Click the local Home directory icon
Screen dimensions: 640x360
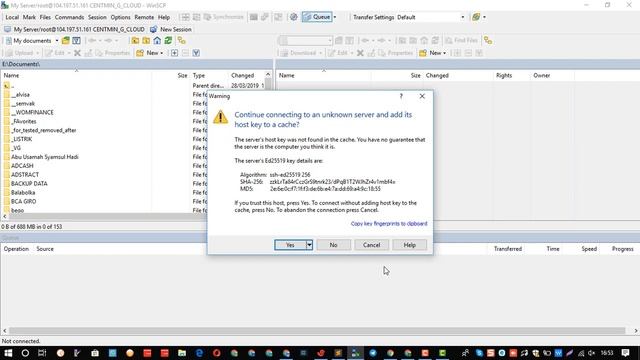[157, 40]
